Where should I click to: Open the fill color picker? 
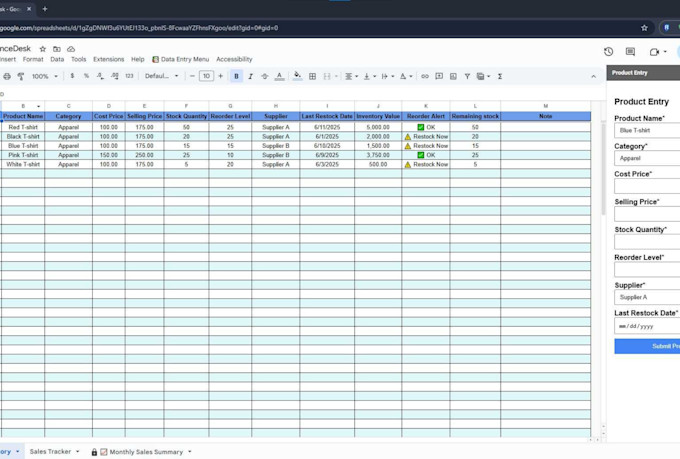pyautogui.click(x=298, y=76)
